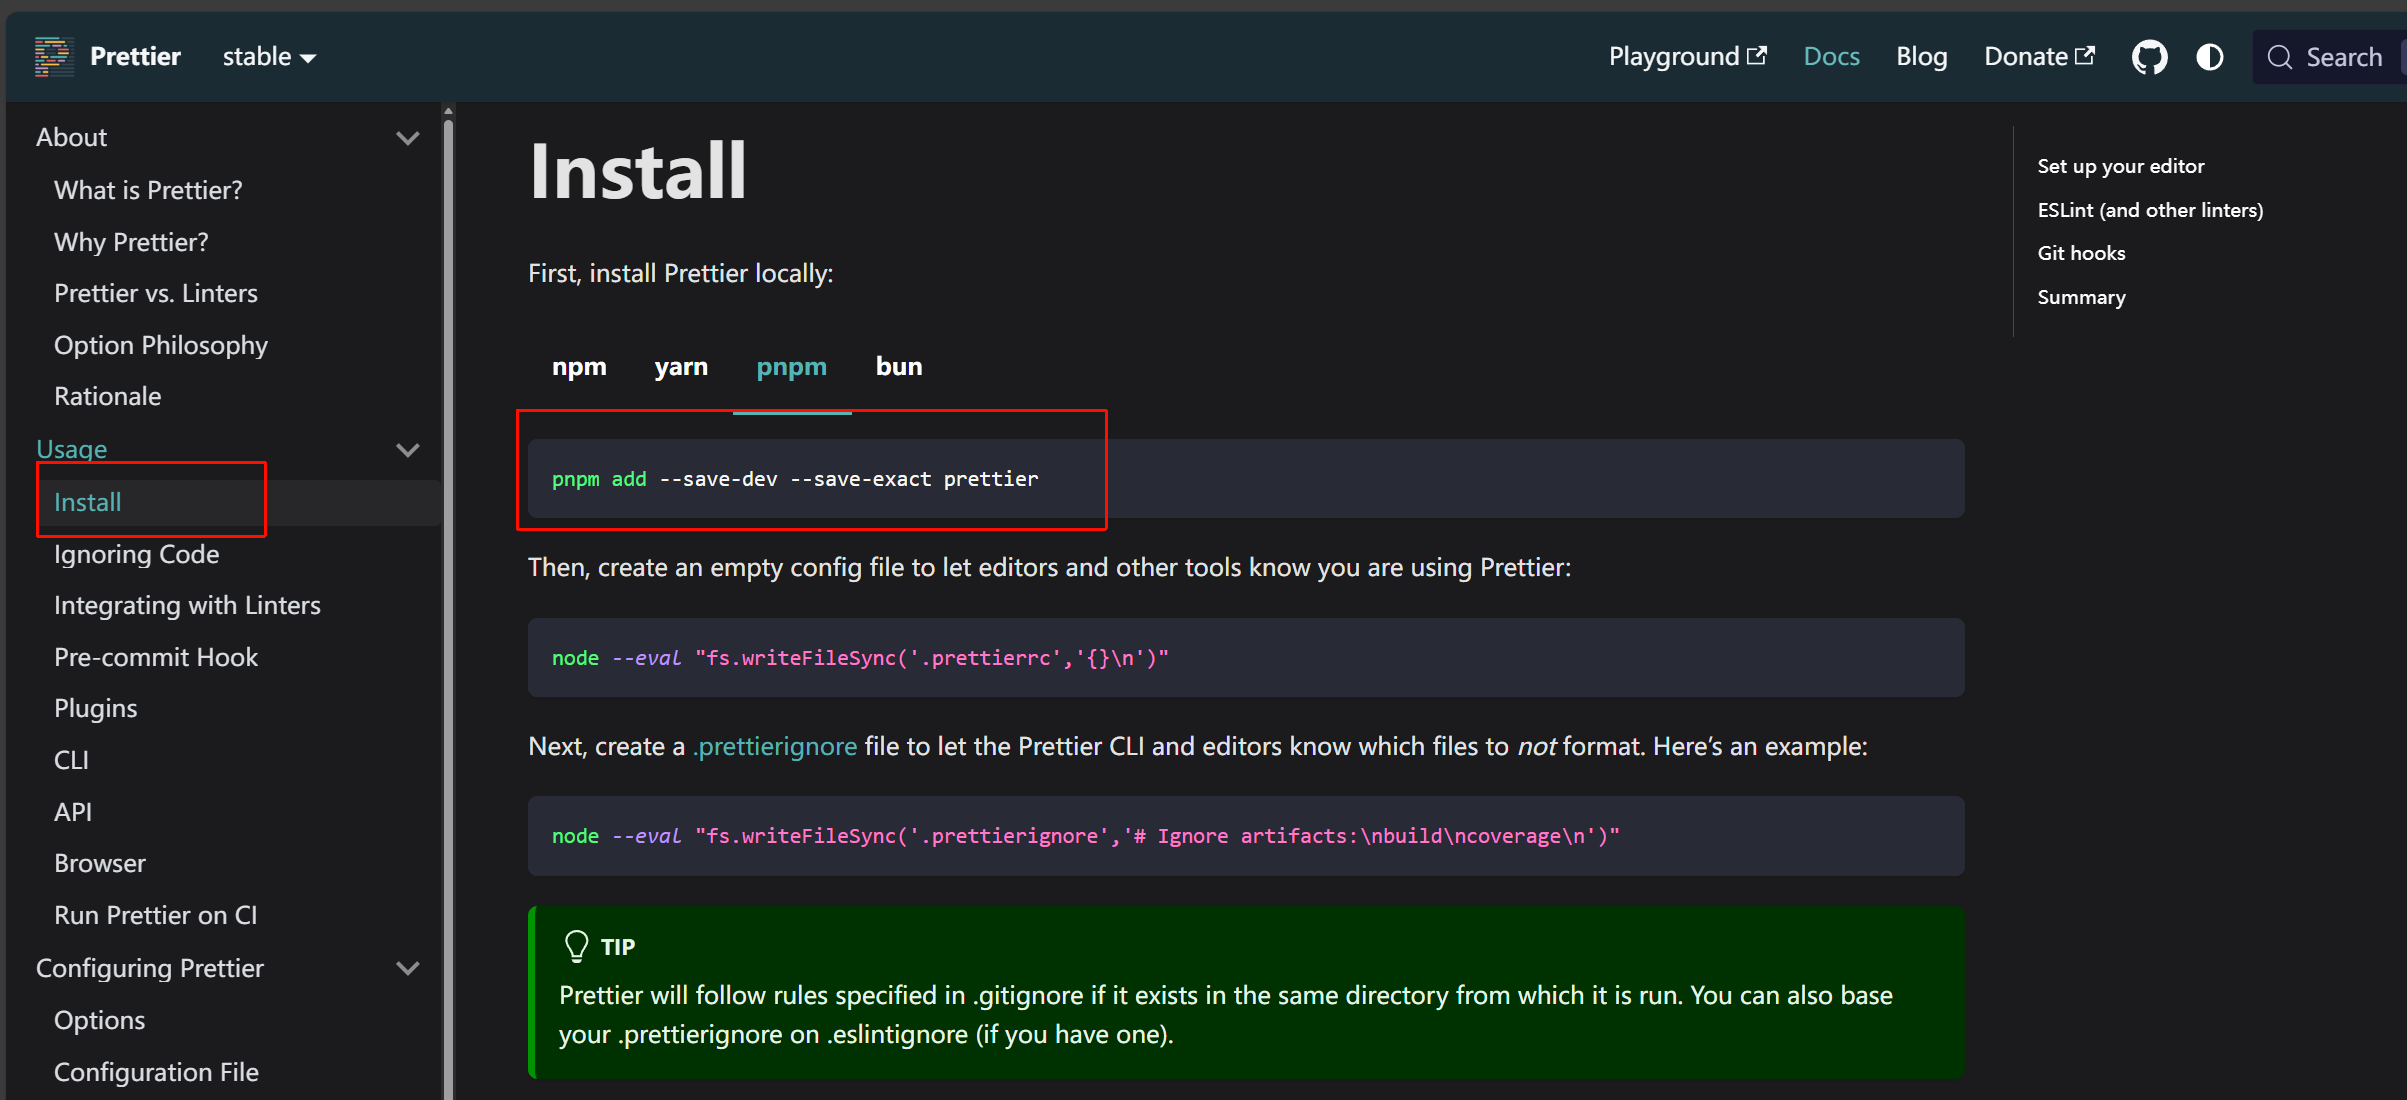Collapse the Usage sidebar chevron

click(407, 450)
